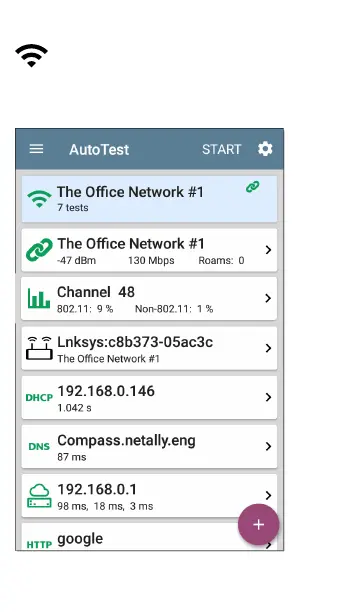
Task: Select The Office Network #1 7 tests header
Action: (149, 199)
